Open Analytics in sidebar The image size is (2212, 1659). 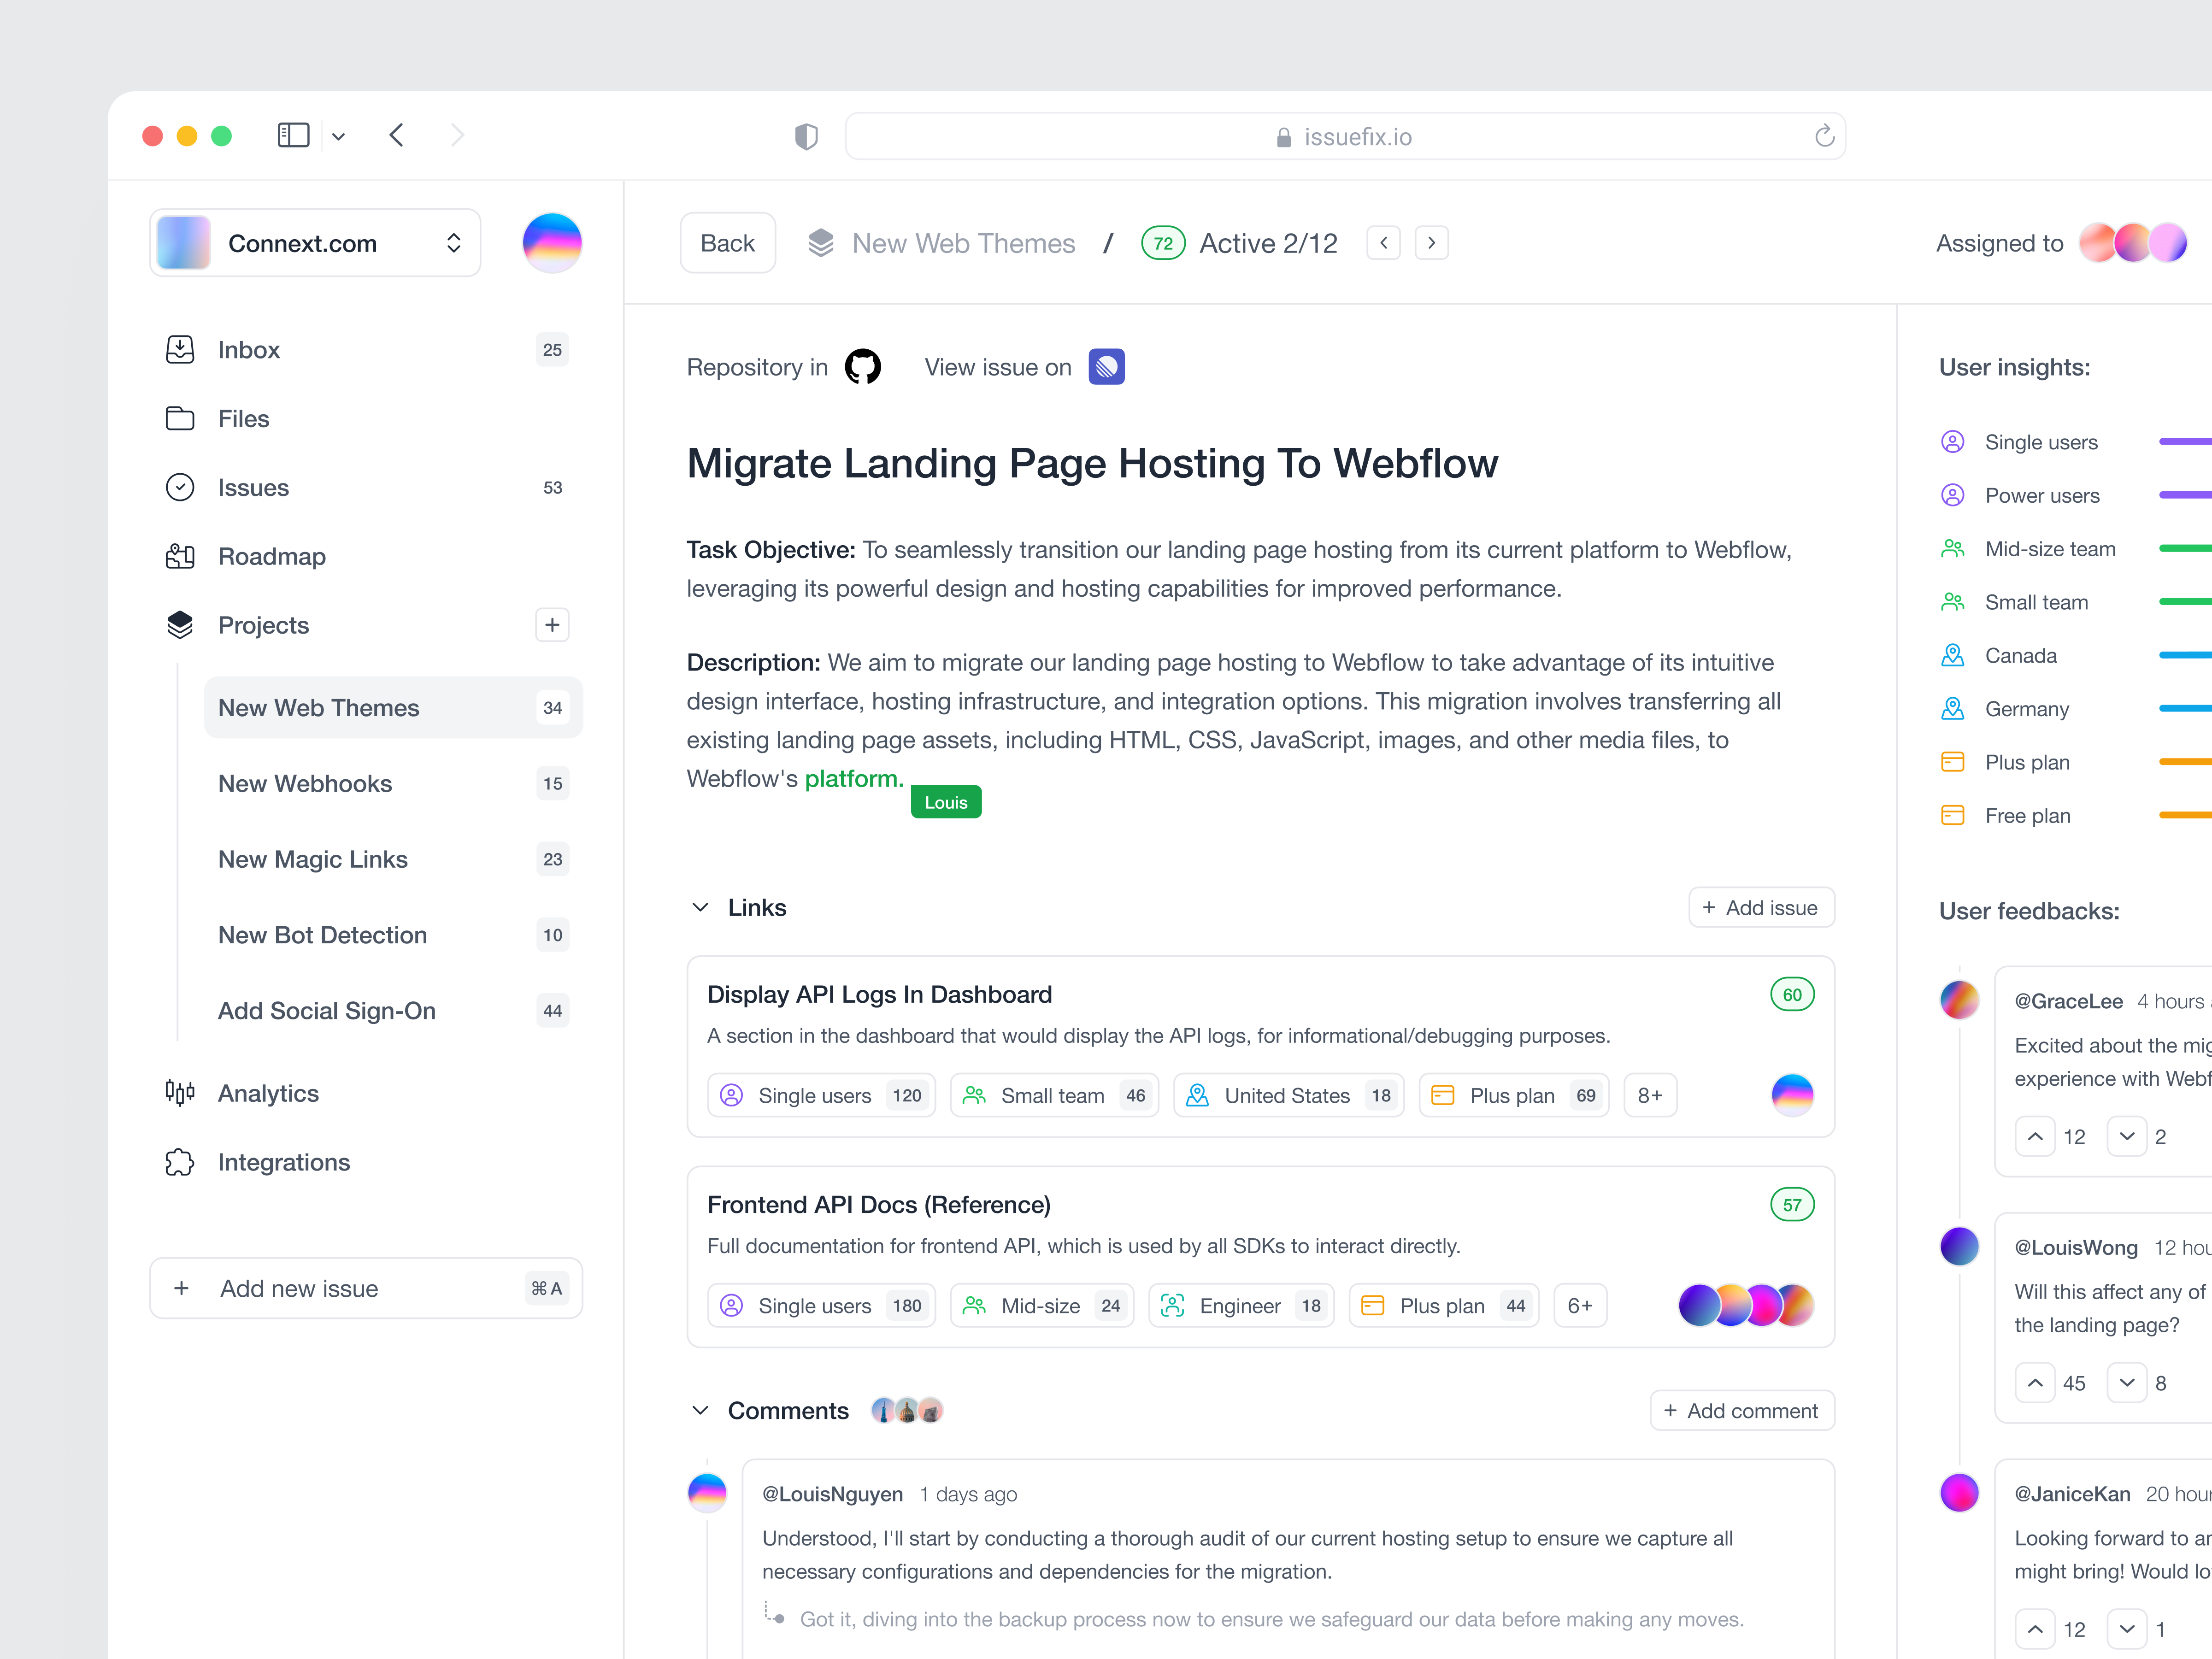(x=366, y=1093)
